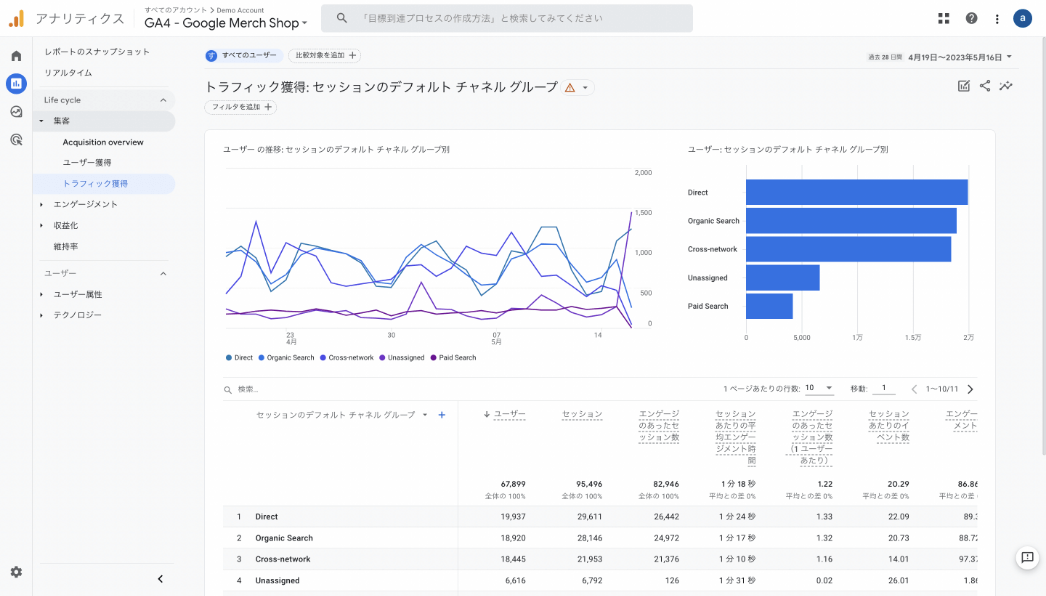This screenshot has width=1046, height=596.
Task: Expand the ユーザー属性 group
Action: [x=41, y=294]
